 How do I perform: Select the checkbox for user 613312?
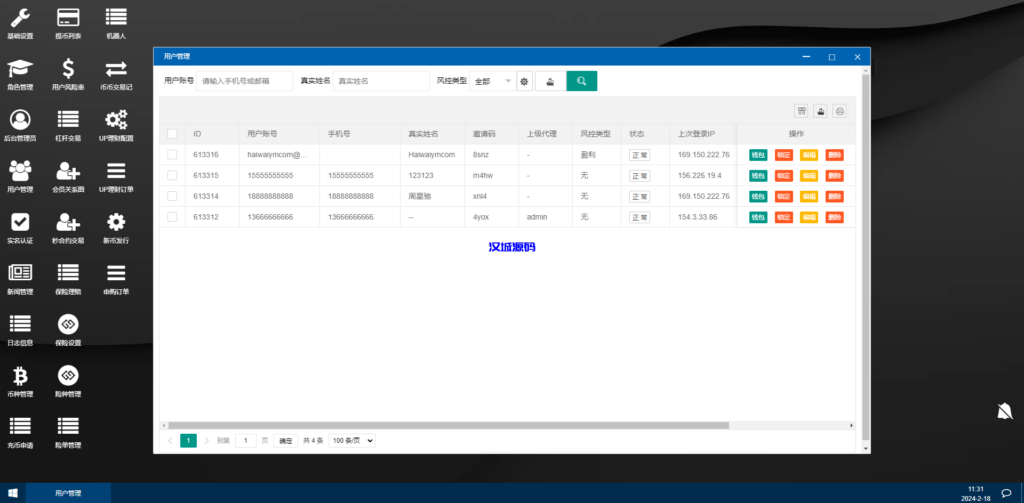pyautogui.click(x=172, y=216)
